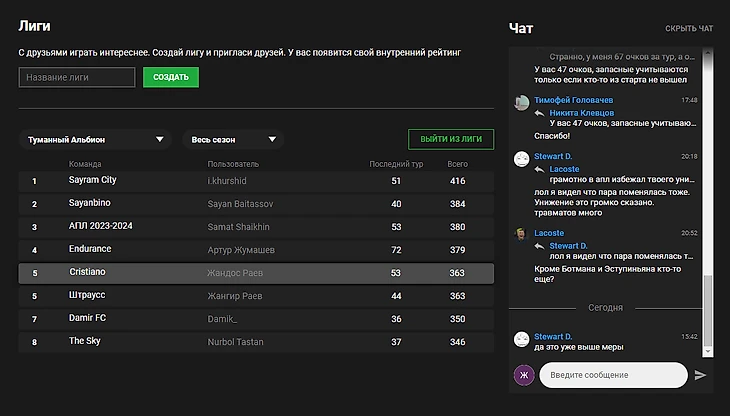Click the Введите сообщение chat input

click(x=612, y=375)
